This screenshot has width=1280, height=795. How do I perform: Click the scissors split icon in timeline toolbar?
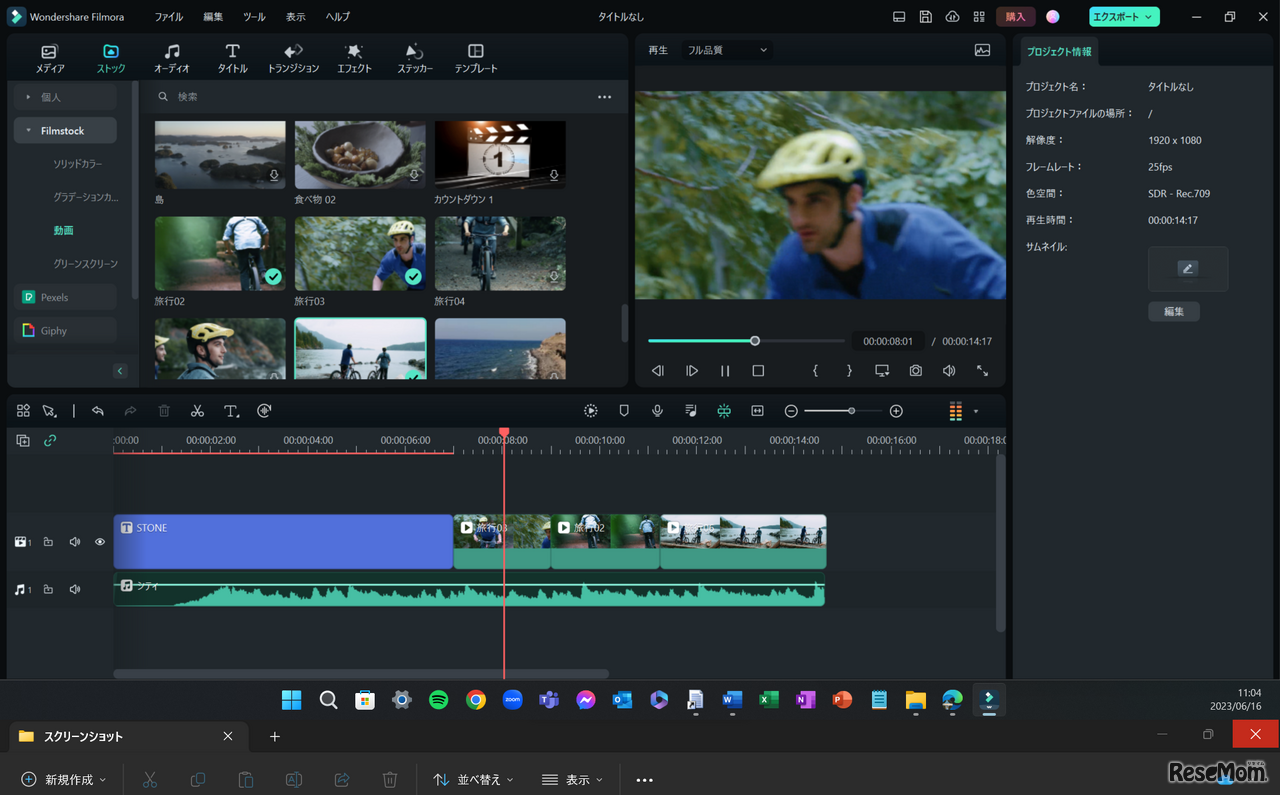pos(197,411)
